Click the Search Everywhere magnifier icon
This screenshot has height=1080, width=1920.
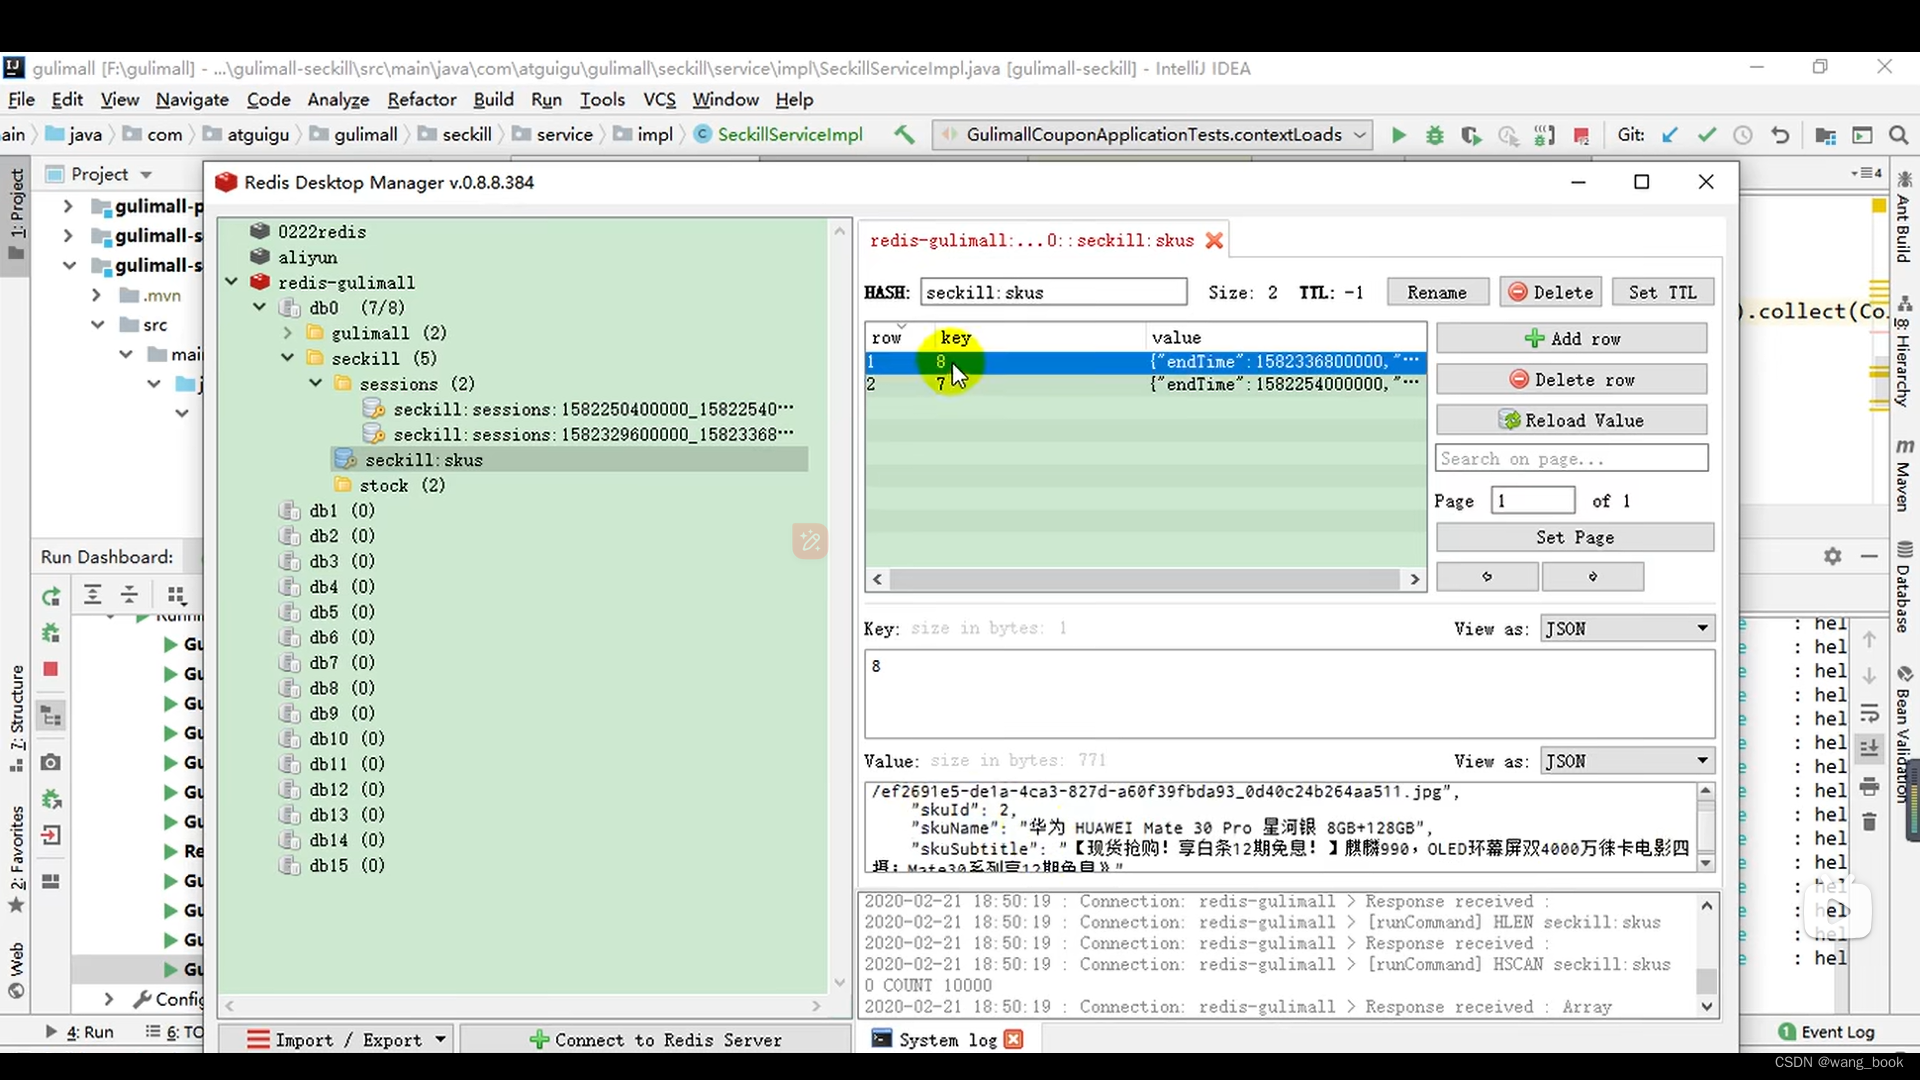(x=1899, y=135)
